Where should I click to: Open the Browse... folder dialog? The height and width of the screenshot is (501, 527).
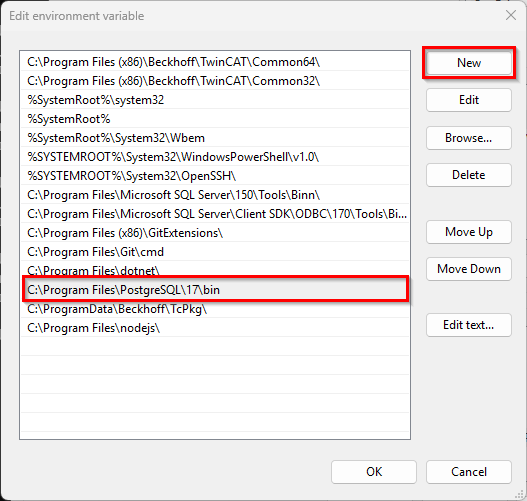(x=469, y=138)
